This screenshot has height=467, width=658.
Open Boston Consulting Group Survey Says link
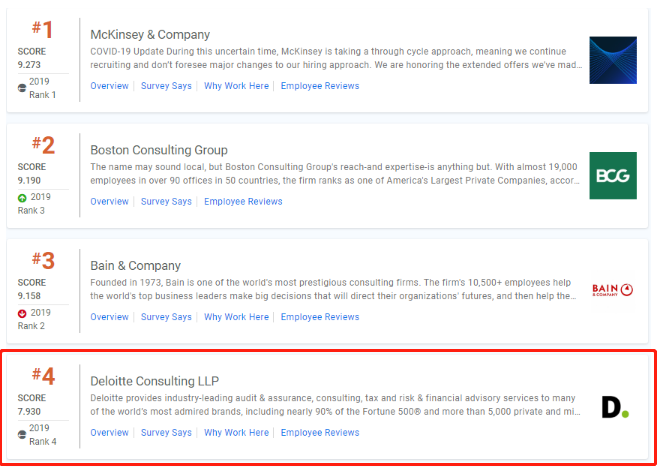click(x=166, y=201)
